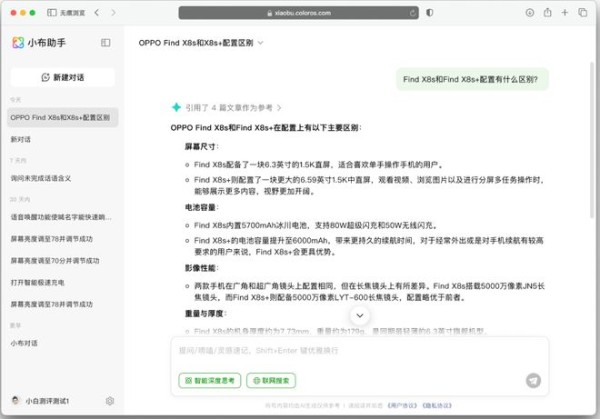The height and width of the screenshot is (419, 600).
Task: Open the 新对话 conversation
Action: [21, 139]
